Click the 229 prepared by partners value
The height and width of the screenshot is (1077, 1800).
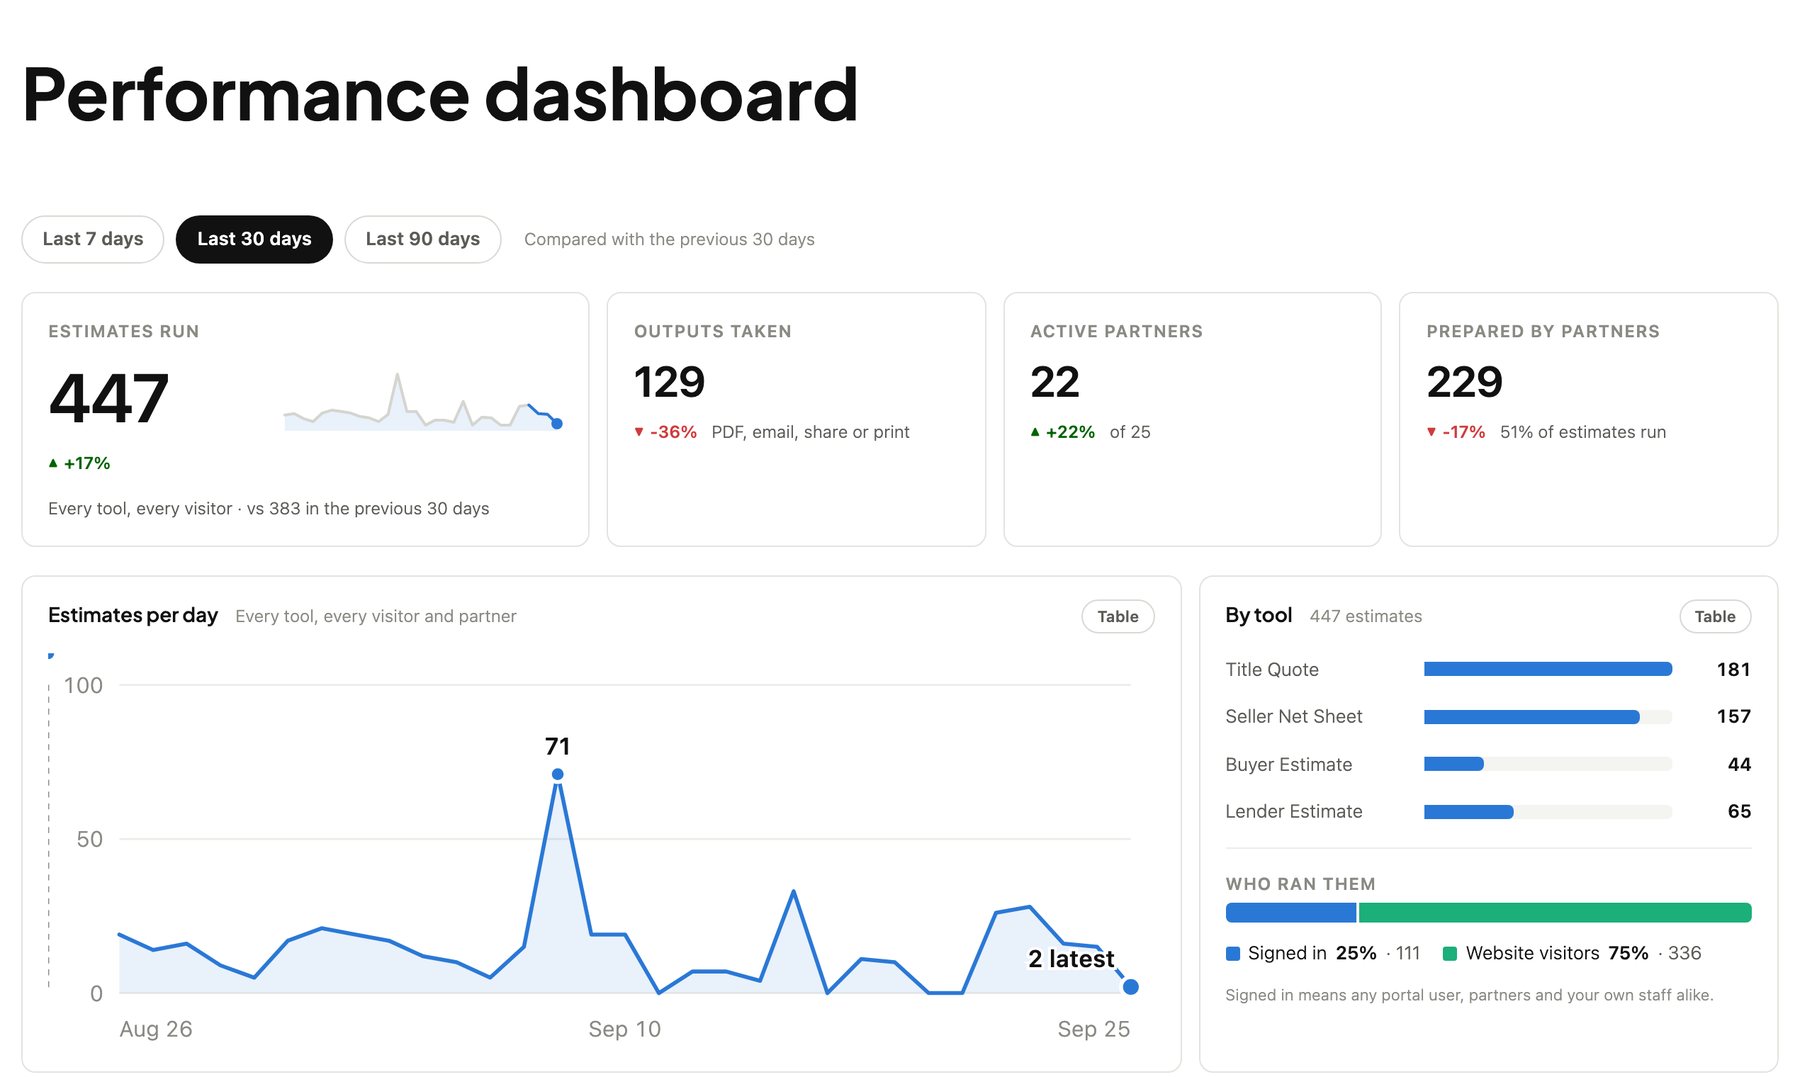click(1464, 382)
